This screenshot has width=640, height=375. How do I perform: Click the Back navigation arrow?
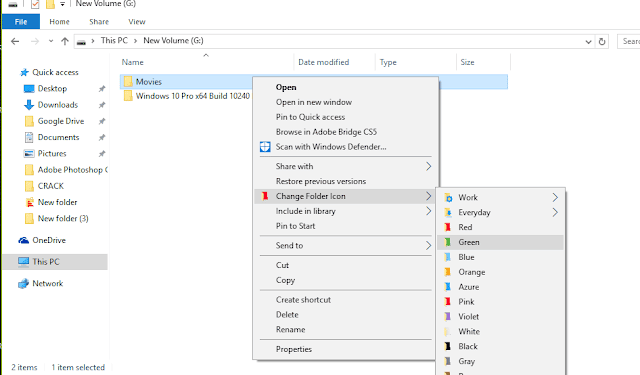point(15,41)
